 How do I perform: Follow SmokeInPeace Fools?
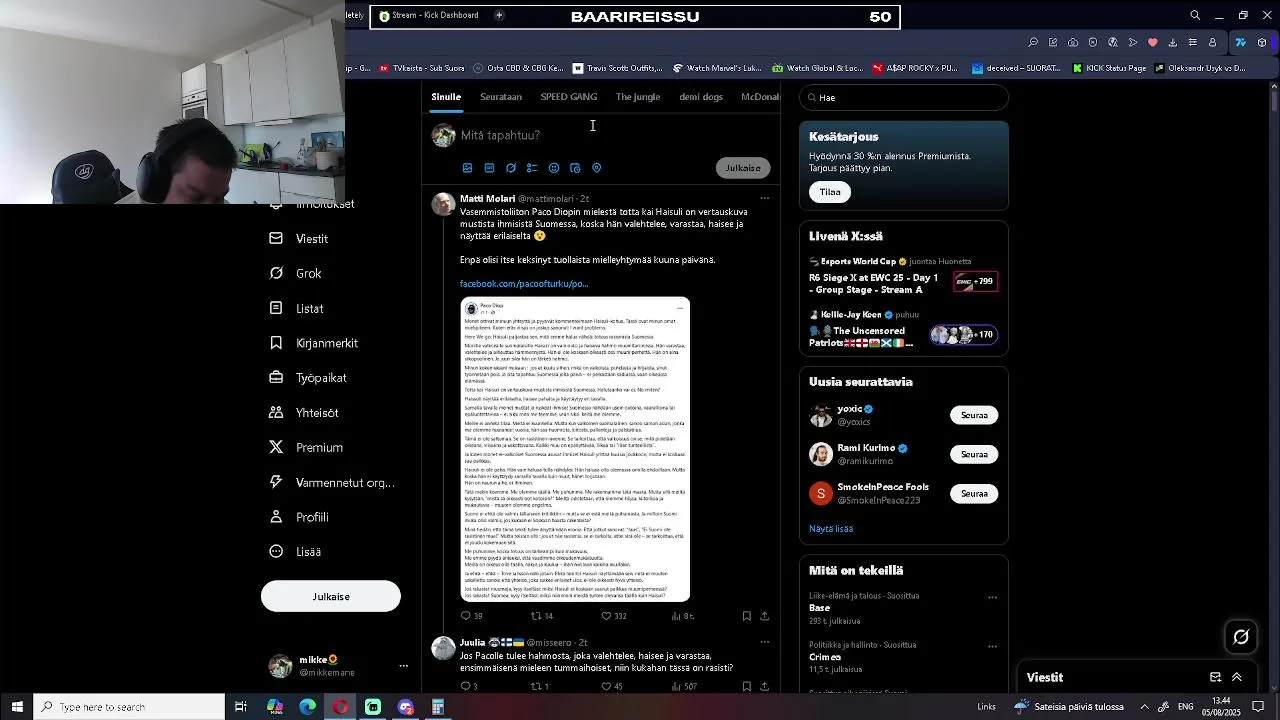pos(974,493)
